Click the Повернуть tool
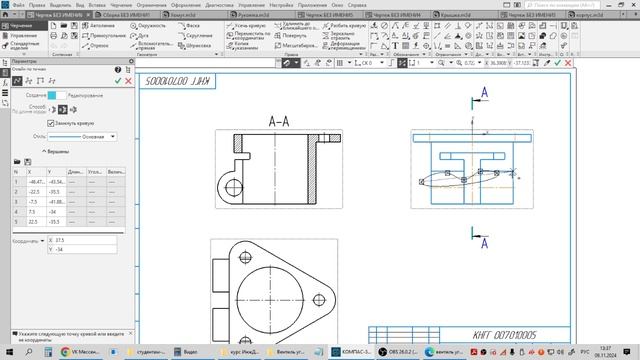 click(x=290, y=36)
